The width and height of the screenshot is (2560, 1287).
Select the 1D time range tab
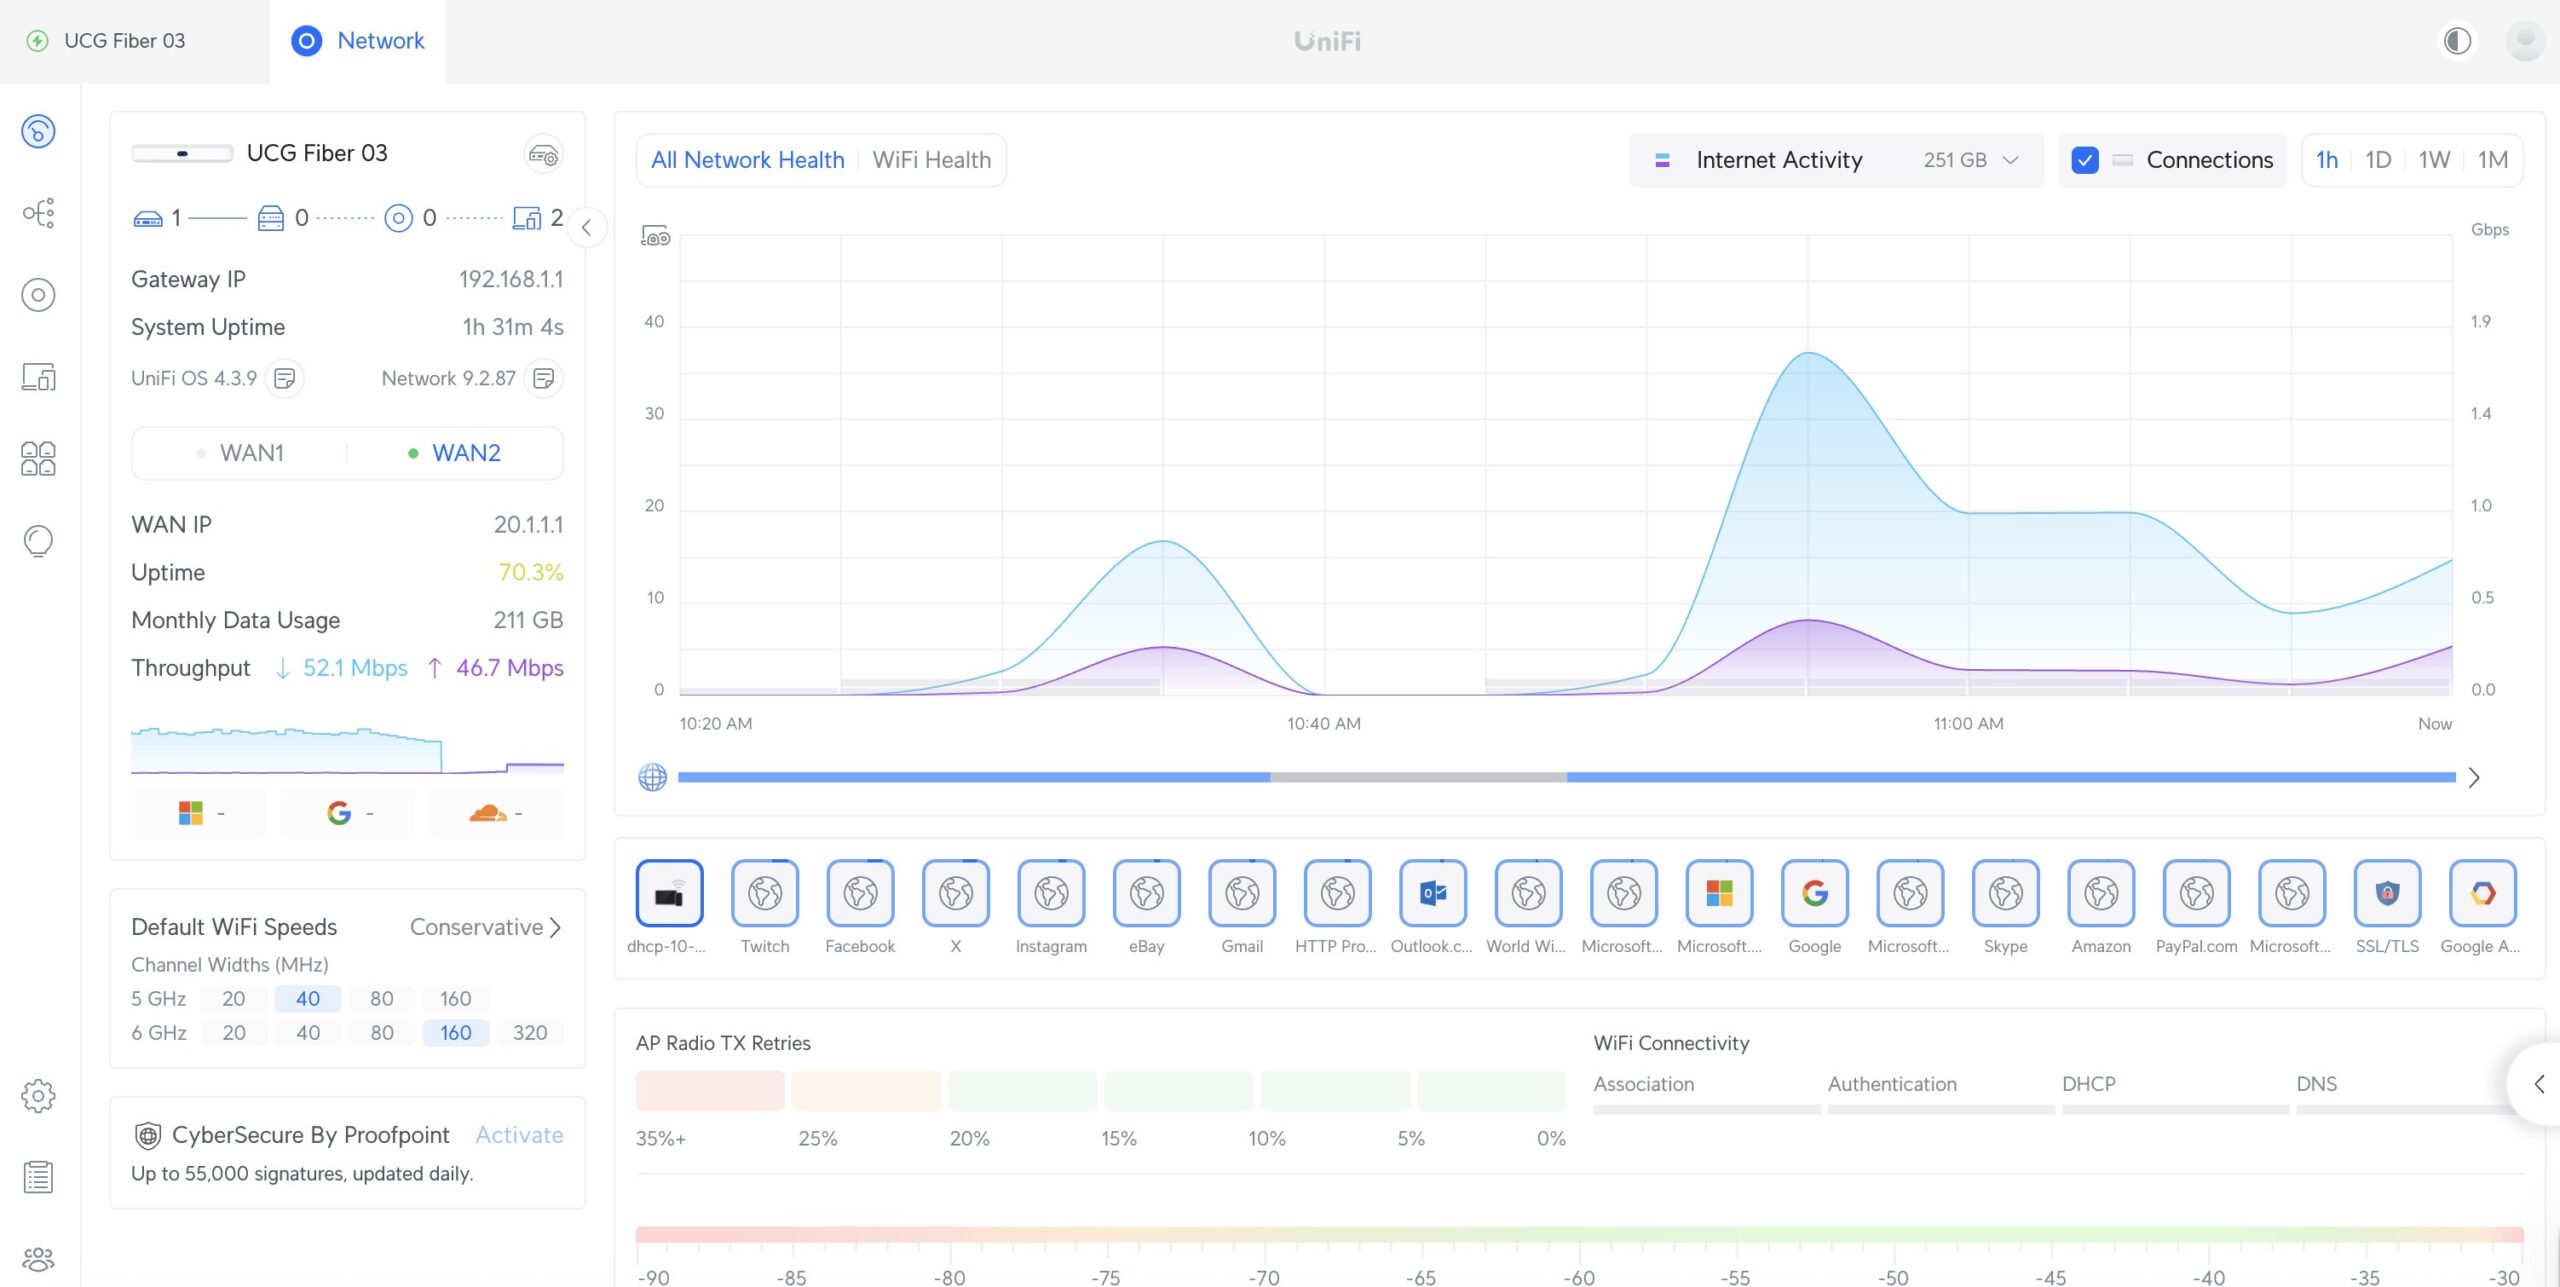[2377, 160]
